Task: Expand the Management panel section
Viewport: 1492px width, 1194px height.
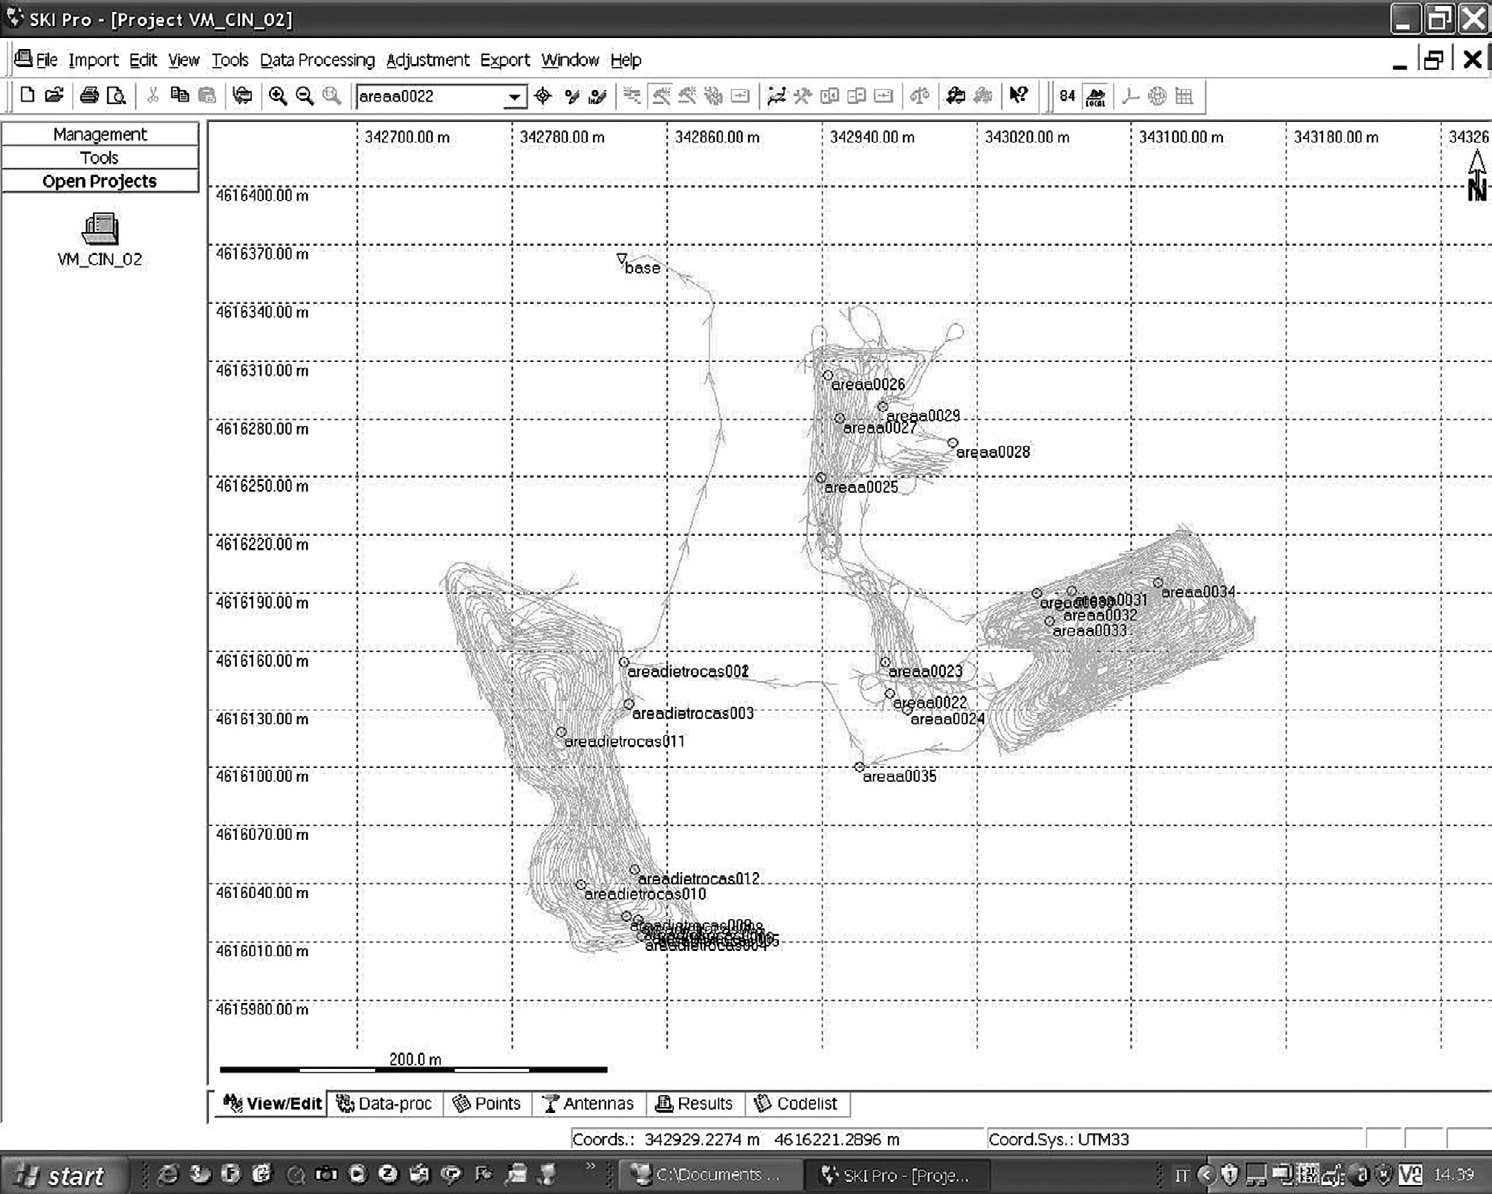Action: [100, 134]
